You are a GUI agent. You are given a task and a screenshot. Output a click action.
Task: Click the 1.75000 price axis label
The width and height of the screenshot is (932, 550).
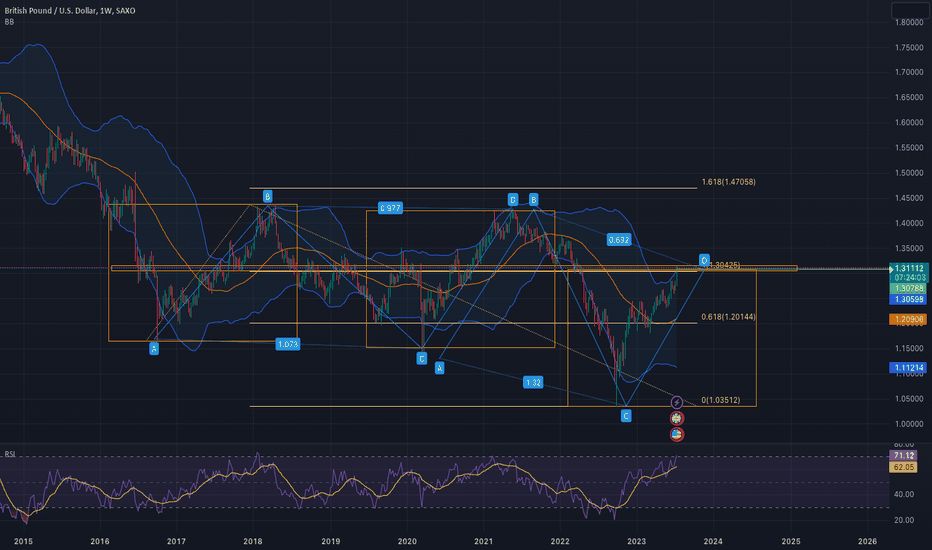pos(909,48)
